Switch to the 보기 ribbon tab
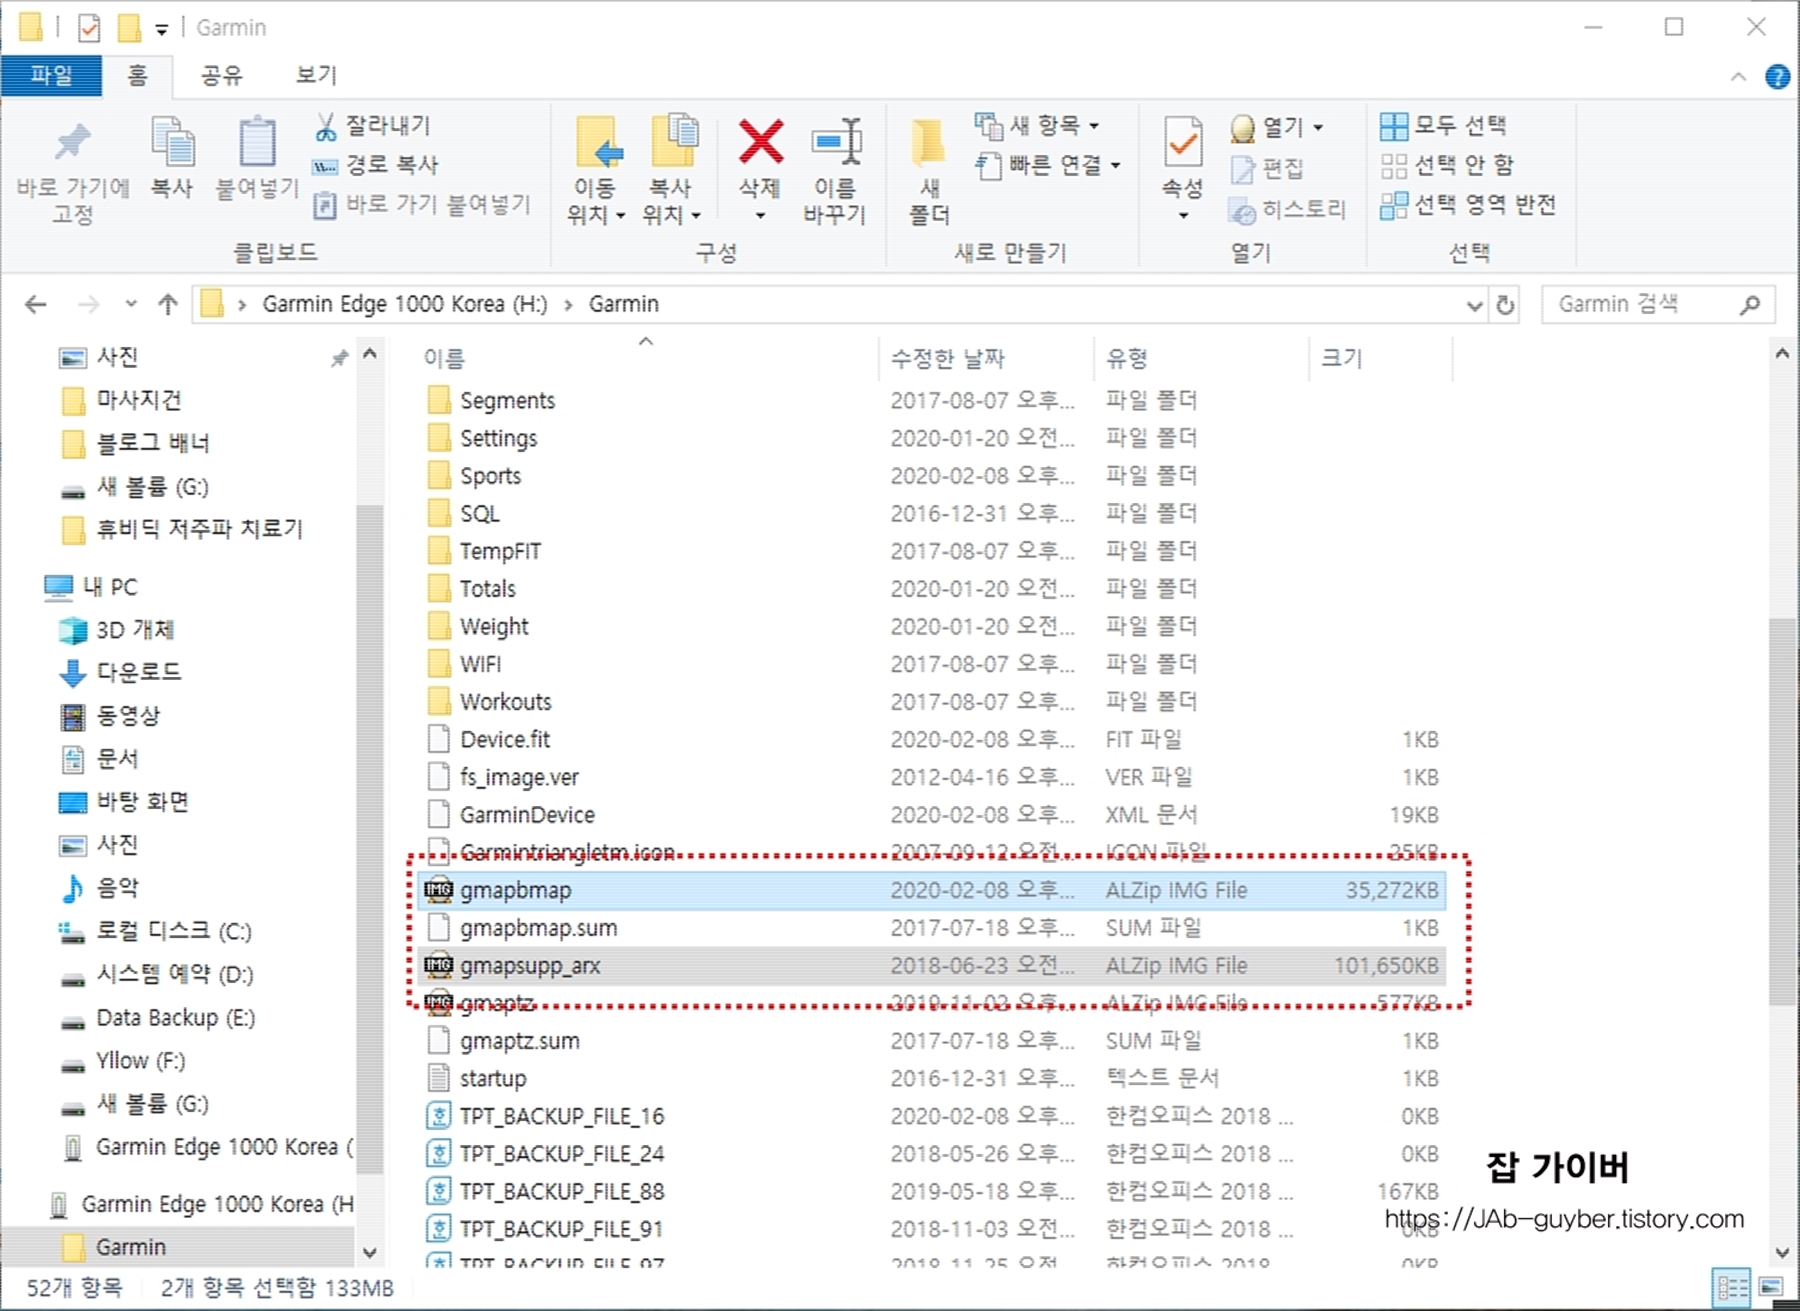This screenshot has height=1311, width=1800. click(x=313, y=75)
